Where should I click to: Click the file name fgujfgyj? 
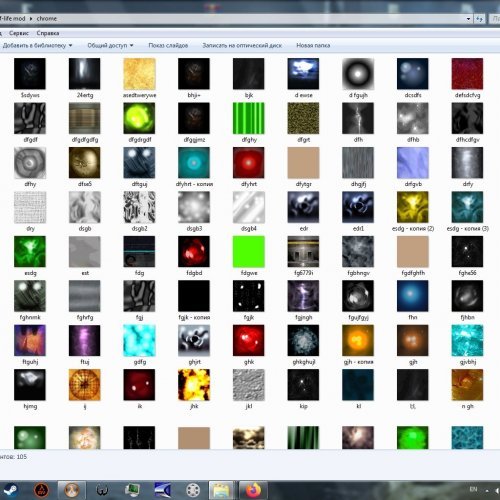(x=358, y=317)
